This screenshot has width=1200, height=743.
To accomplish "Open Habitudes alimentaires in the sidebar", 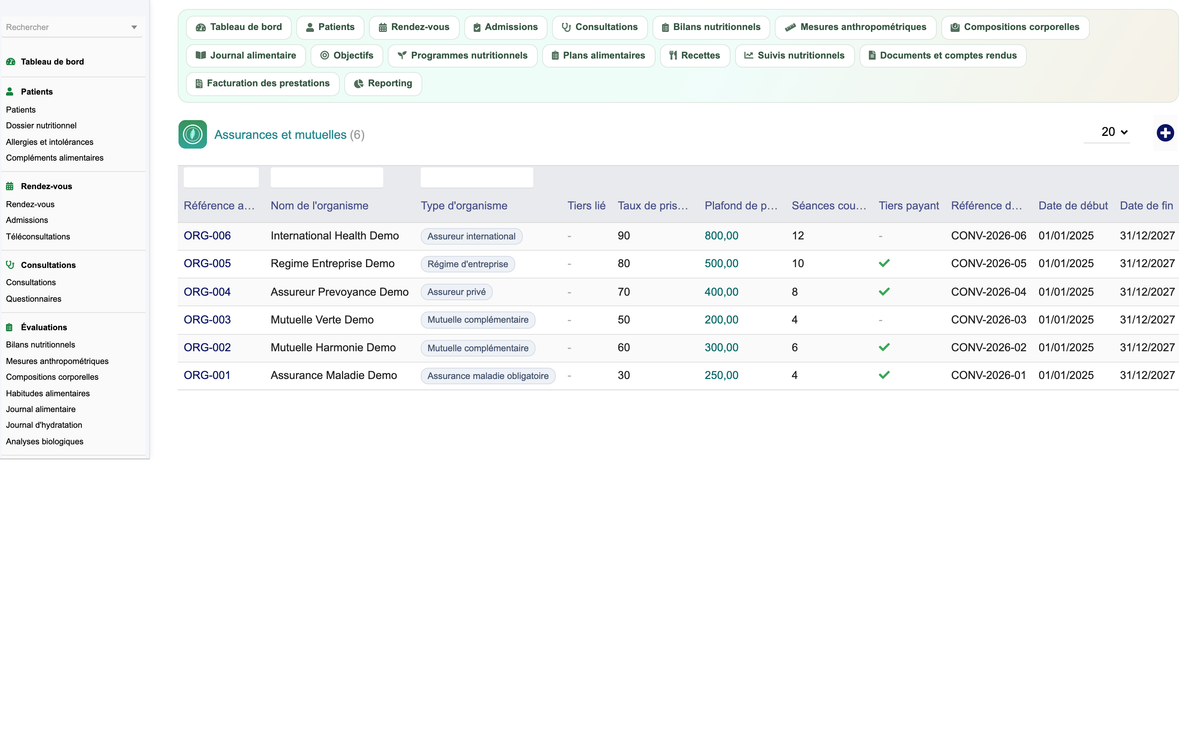I will pyautogui.click(x=48, y=393).
